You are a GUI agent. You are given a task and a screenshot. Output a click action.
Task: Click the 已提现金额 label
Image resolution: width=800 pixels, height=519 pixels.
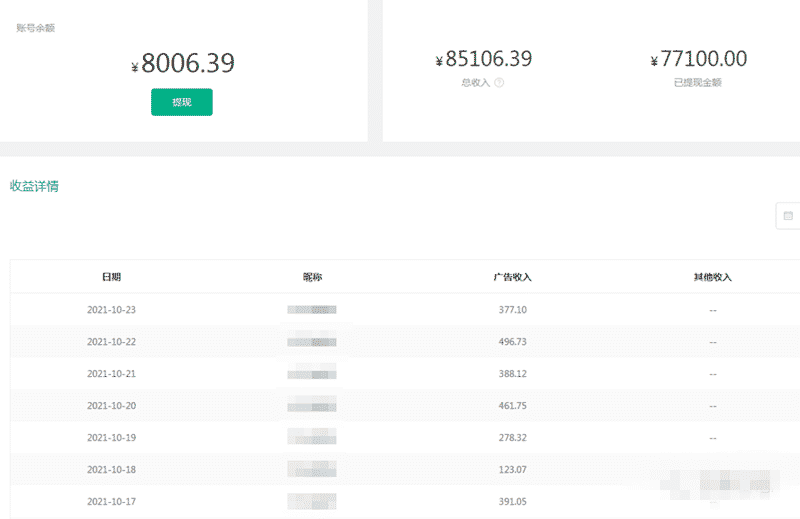tap(698, 83)
